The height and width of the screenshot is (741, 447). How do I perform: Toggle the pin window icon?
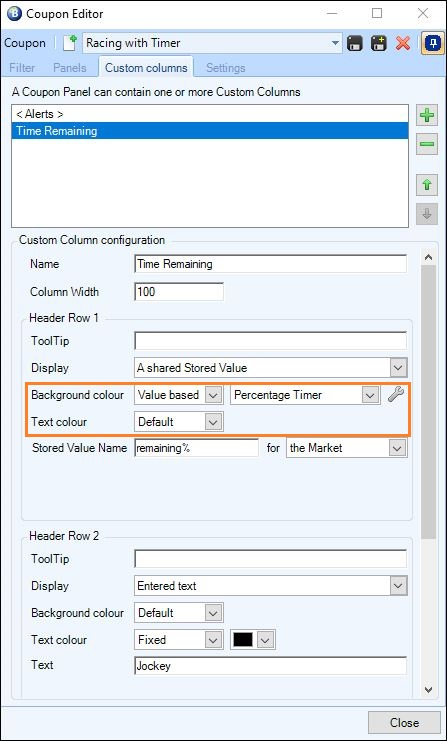(x=433, y=43)
